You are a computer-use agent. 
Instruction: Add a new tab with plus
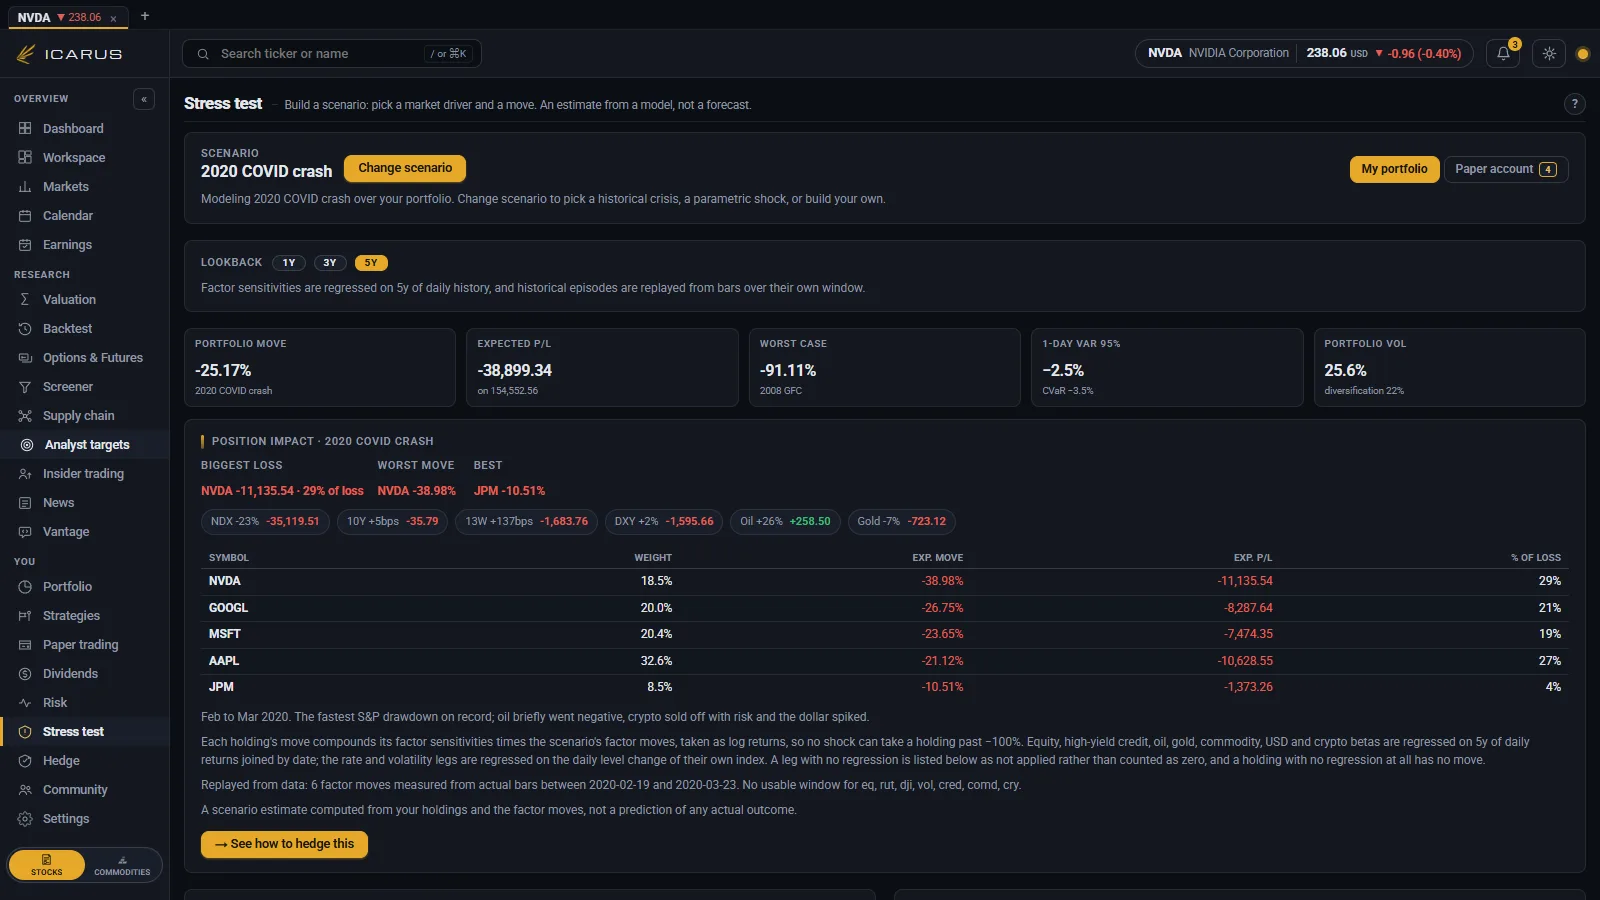[x=145, y=16]
